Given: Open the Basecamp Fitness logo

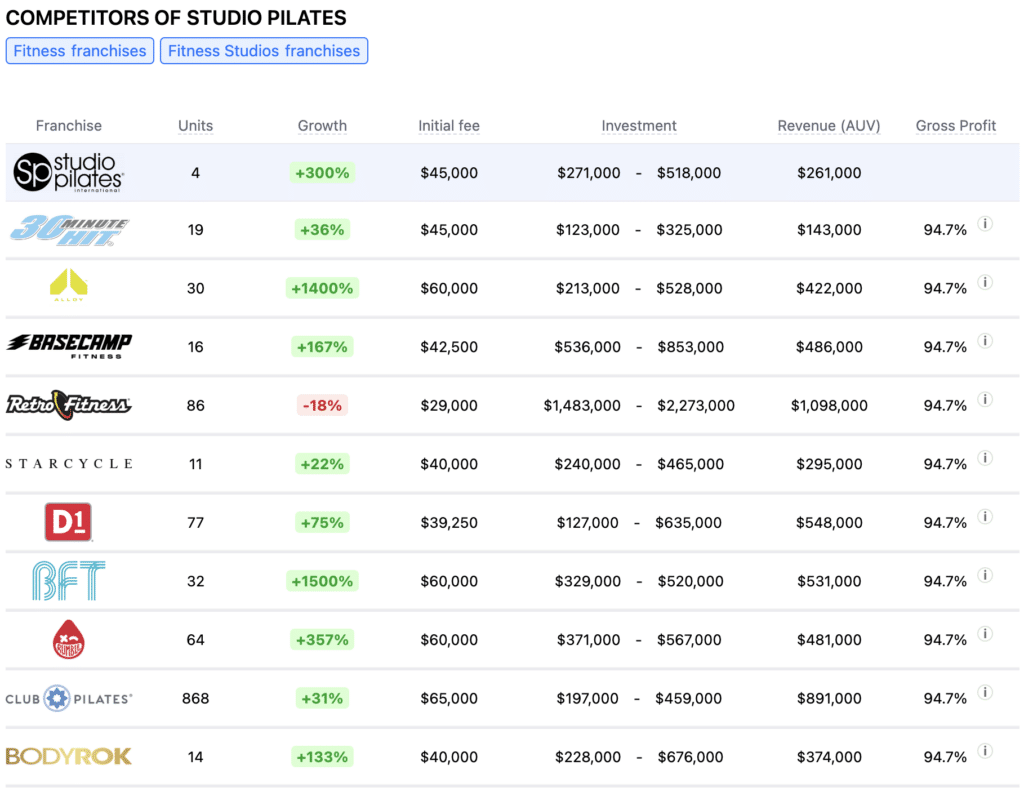Looking at the screenshot, I should tap(69, 346).
